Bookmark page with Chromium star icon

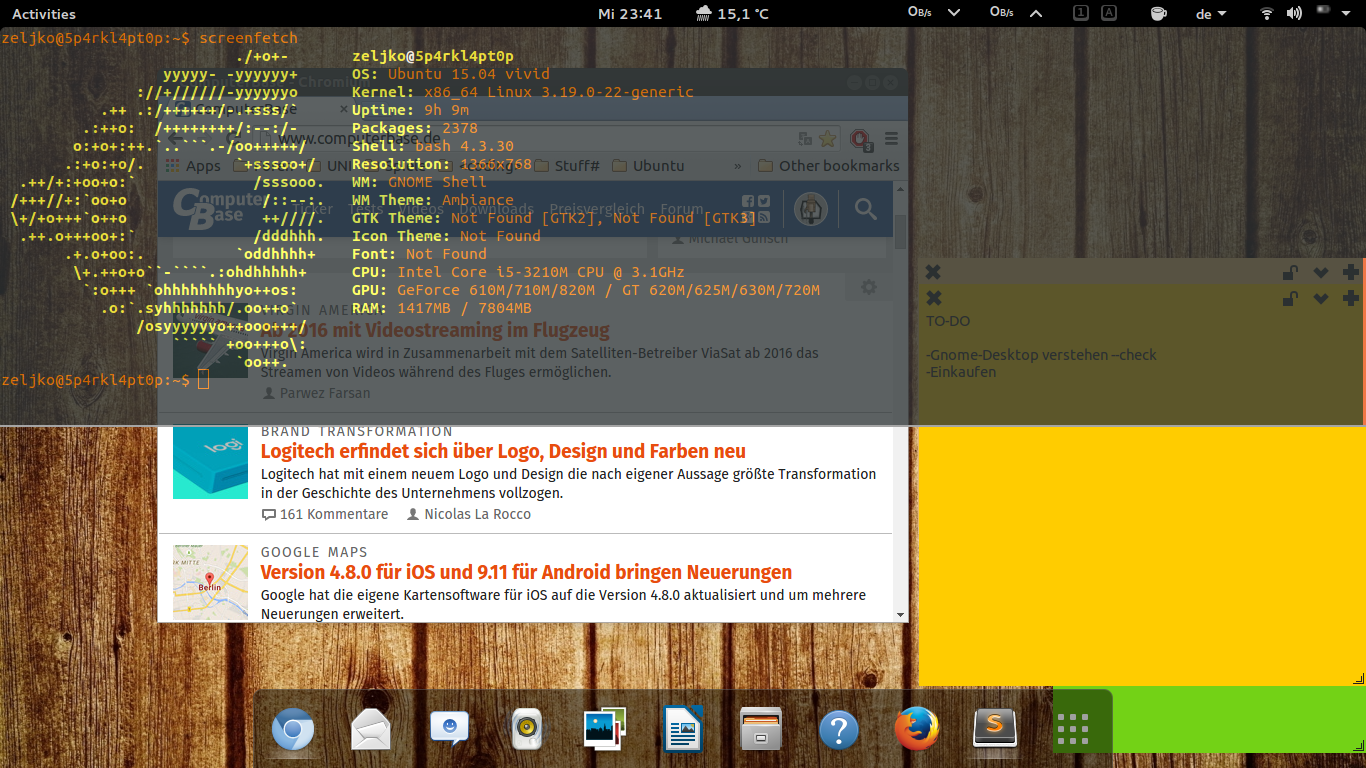(827, 139)
